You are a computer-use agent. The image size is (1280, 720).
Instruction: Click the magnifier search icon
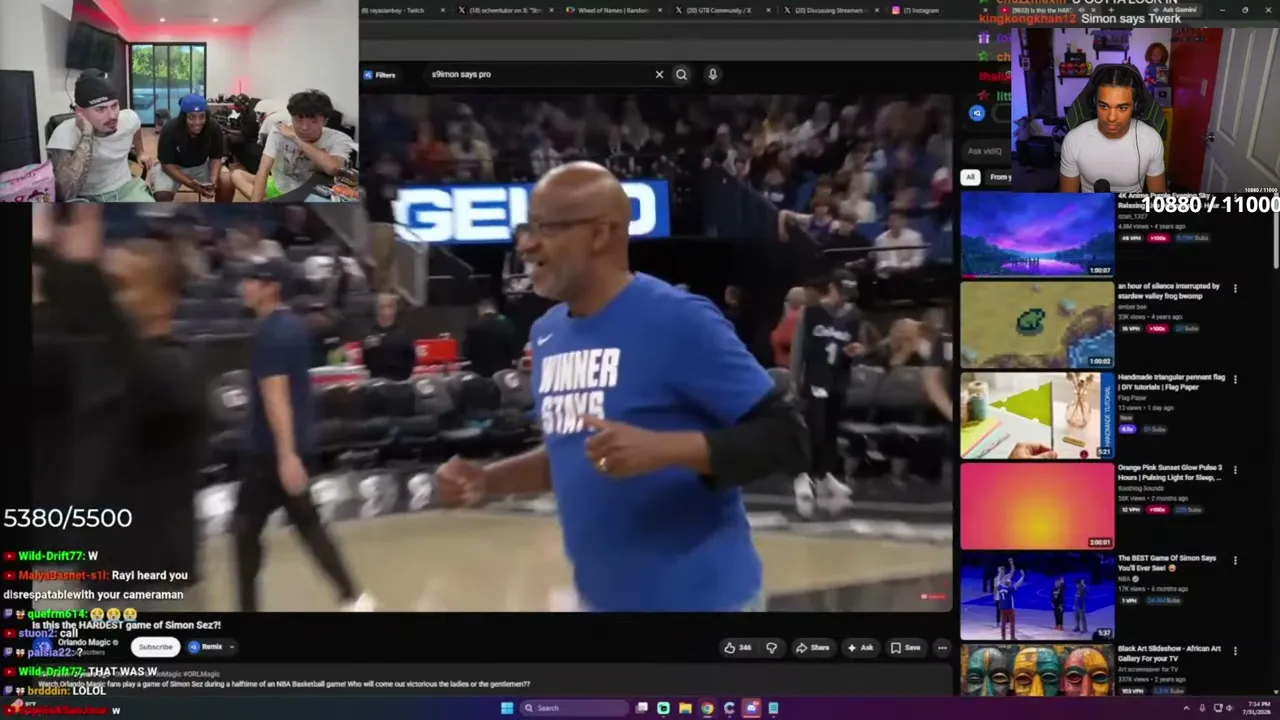click(681, 74)
